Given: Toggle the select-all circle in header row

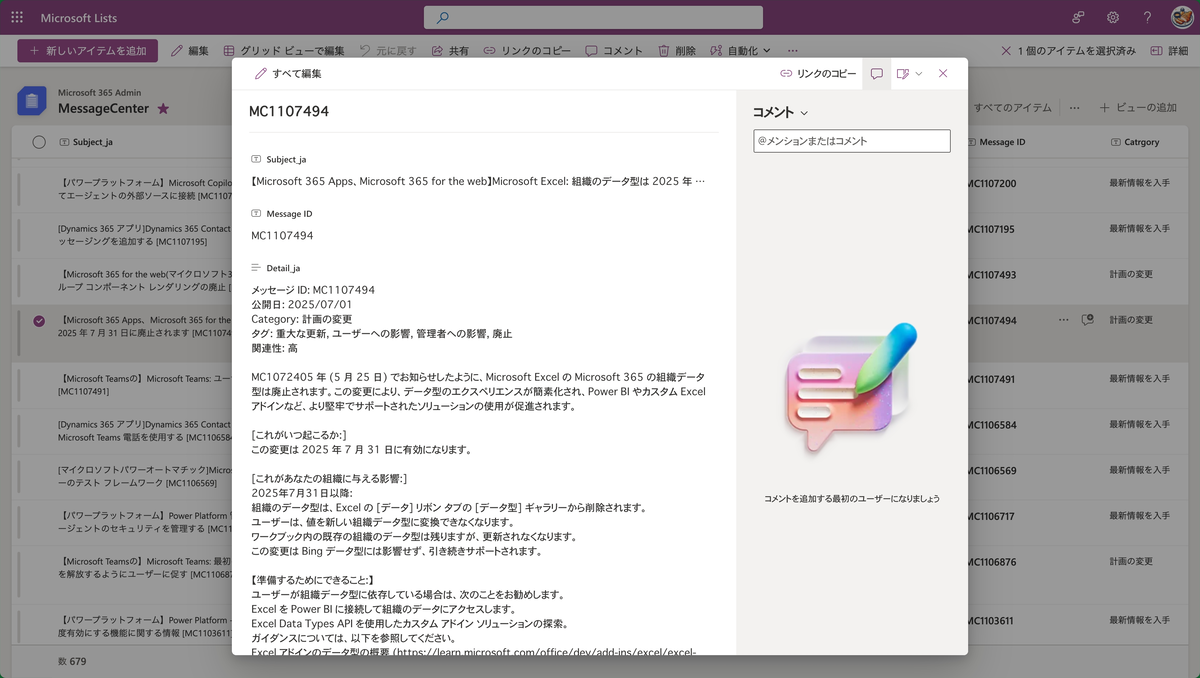Looking at the screenshot, I should (x=39, y=142).
